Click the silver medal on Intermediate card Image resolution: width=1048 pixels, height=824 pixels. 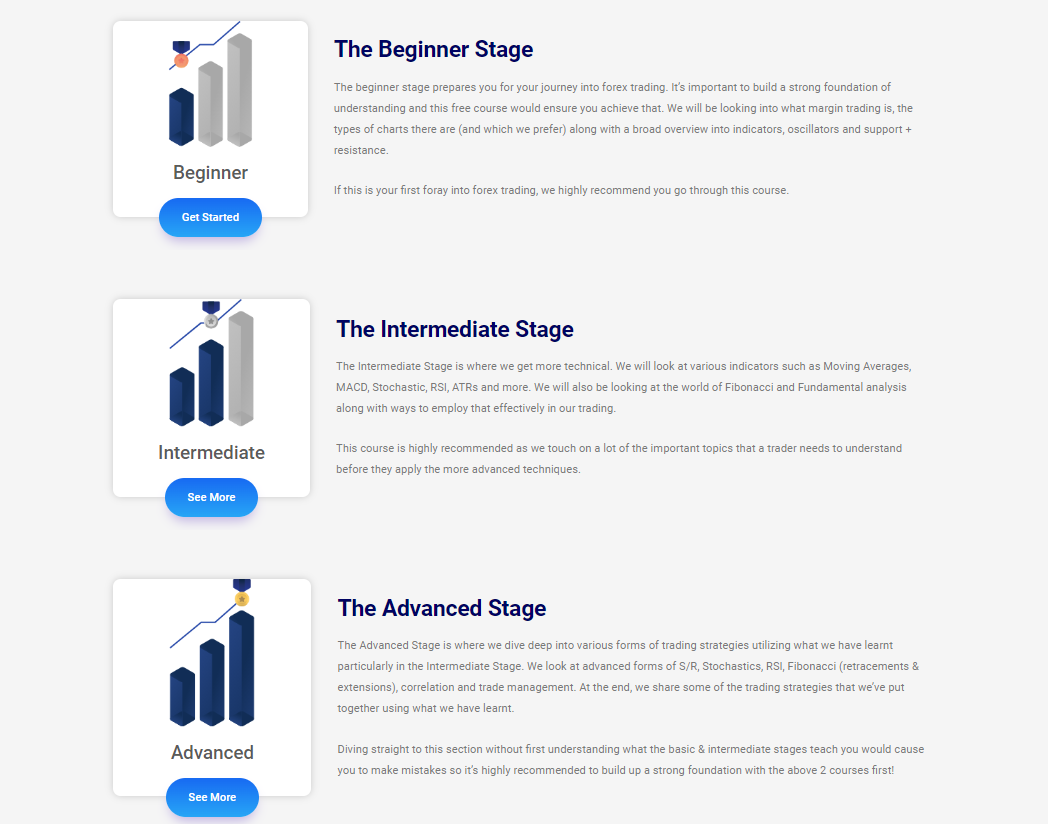211,315
